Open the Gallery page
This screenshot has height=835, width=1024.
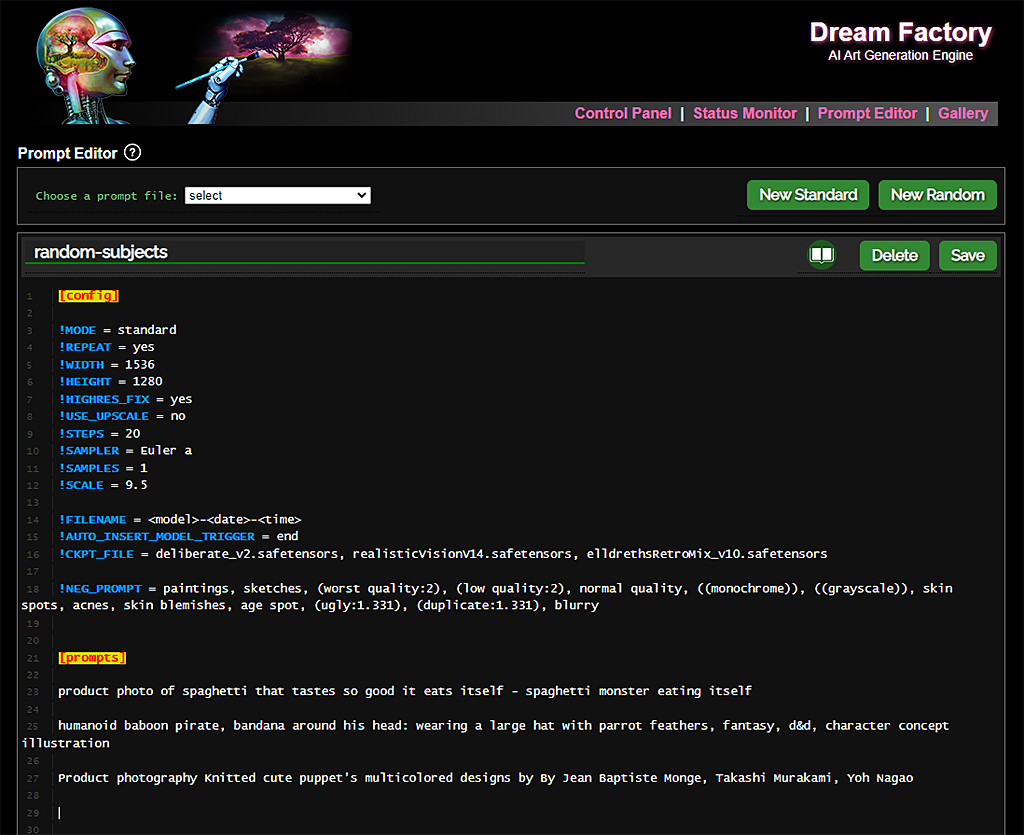[963, 114]
